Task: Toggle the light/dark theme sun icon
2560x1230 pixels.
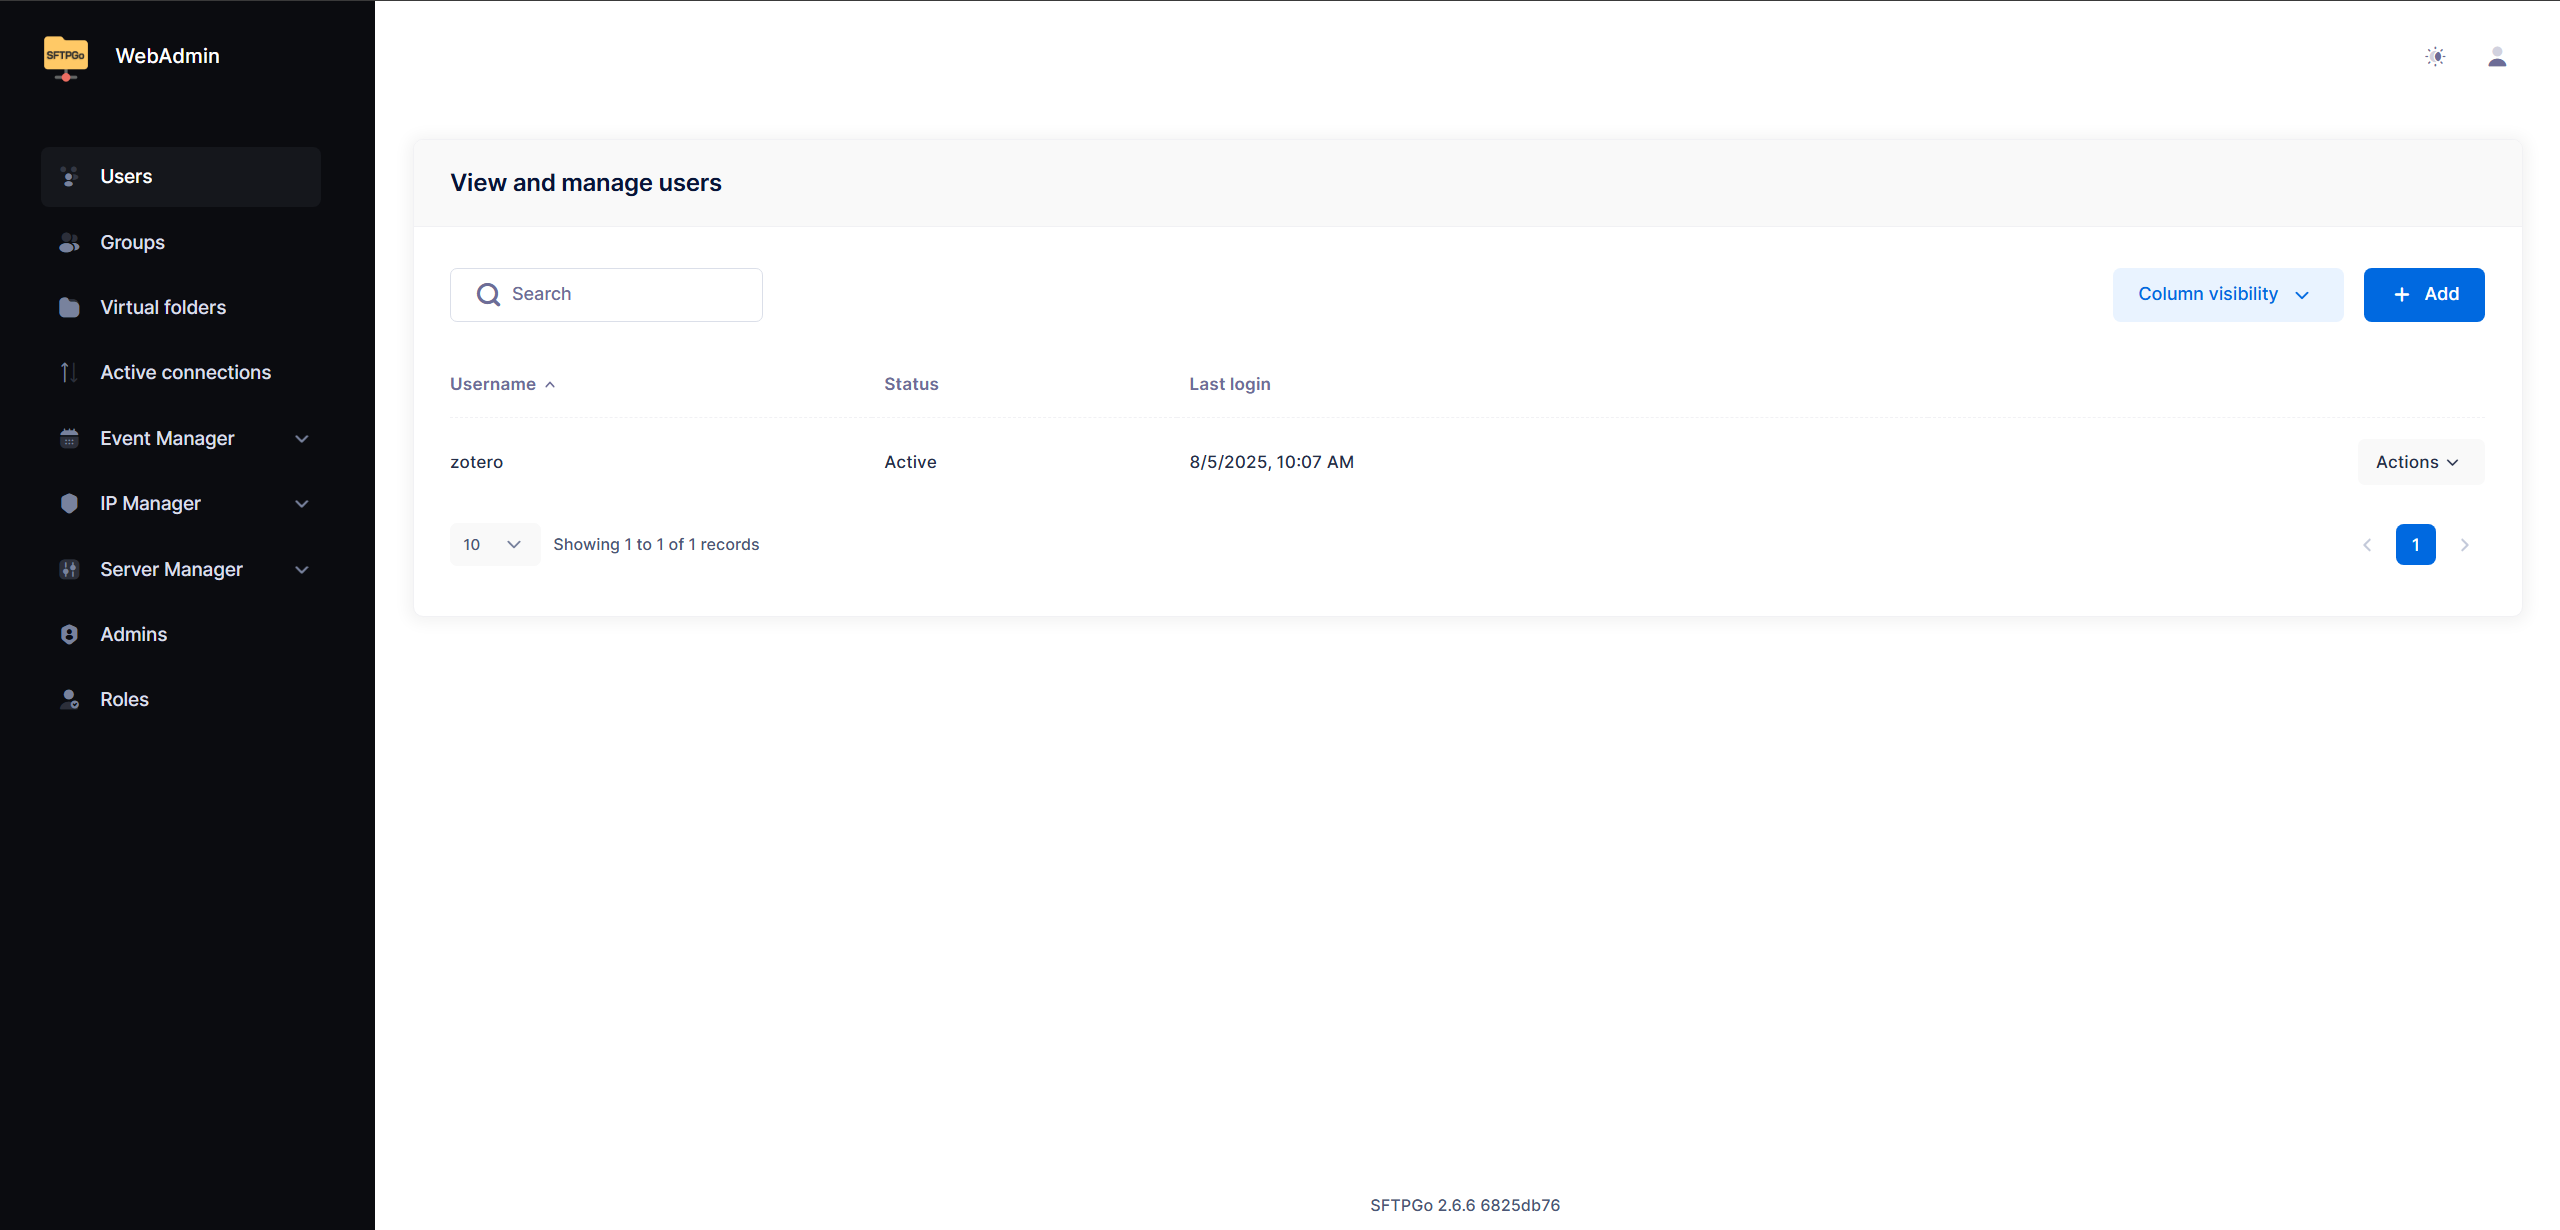Action: (x=2435, y=57)
